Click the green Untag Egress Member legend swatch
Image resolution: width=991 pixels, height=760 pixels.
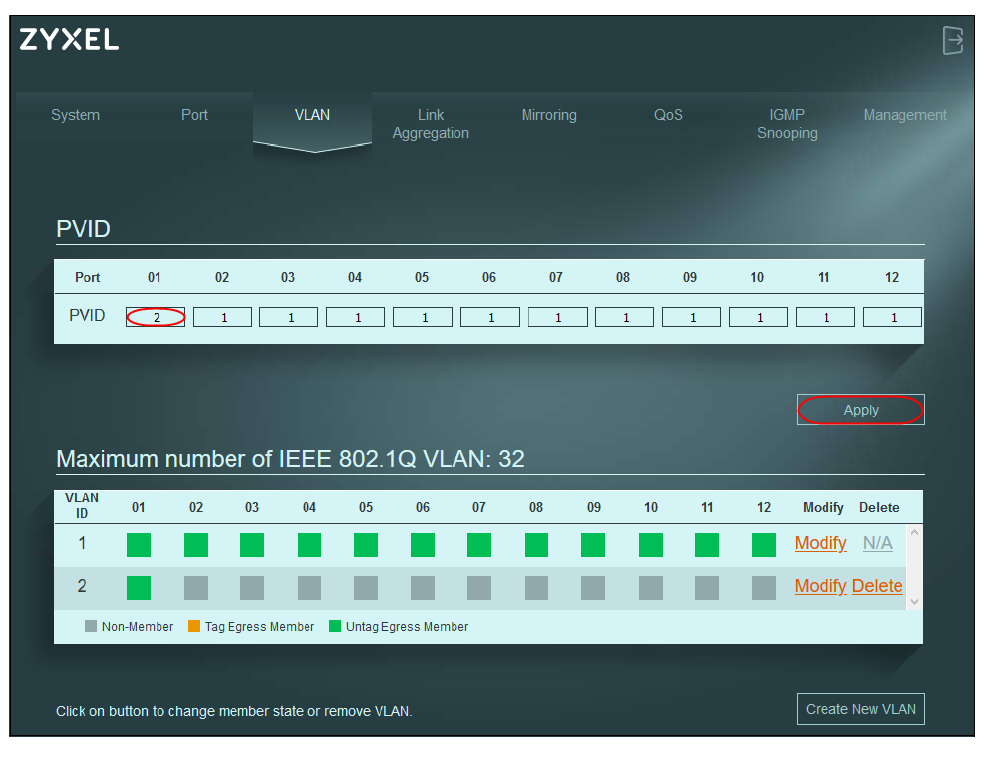tap(335, 626)
